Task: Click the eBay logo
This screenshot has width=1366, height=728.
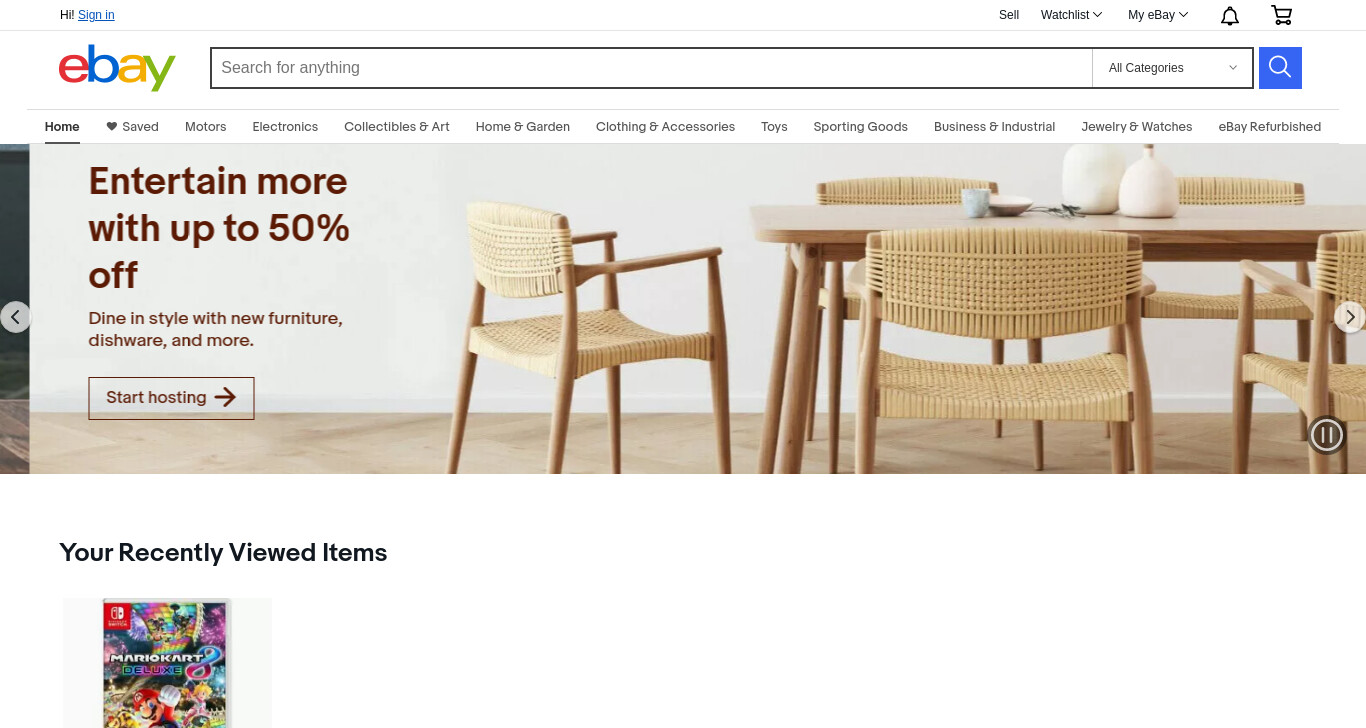Action: click(x=117, y=68)
